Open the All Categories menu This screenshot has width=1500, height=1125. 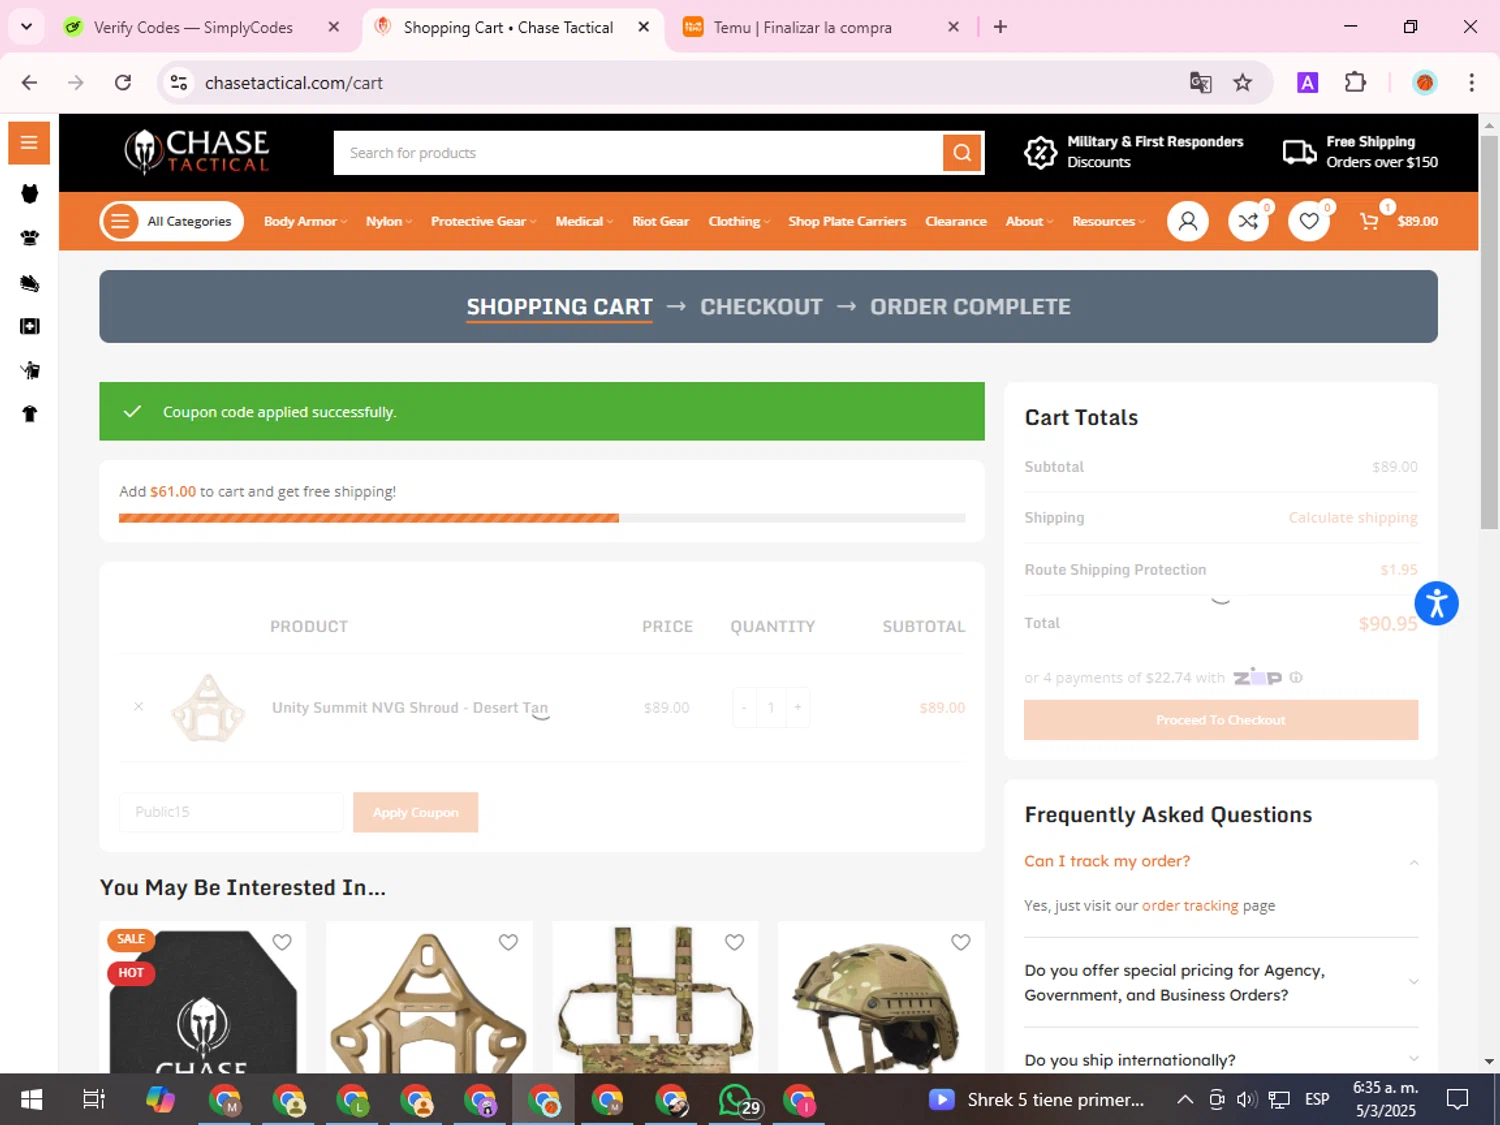172,221
